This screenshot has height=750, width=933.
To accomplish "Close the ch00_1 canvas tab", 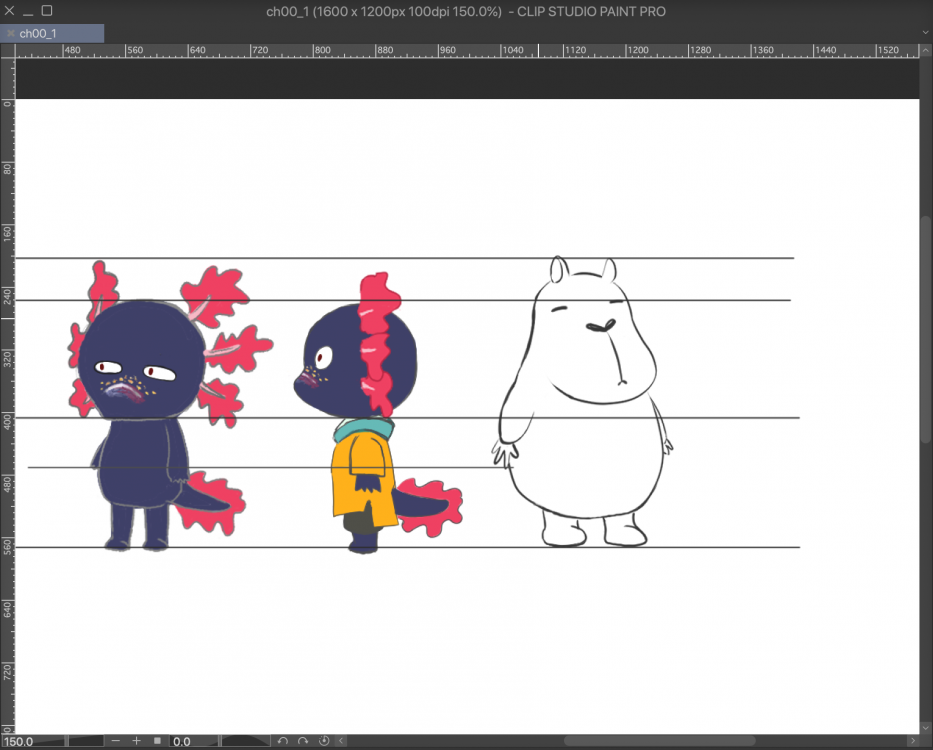I will point(10,33).
